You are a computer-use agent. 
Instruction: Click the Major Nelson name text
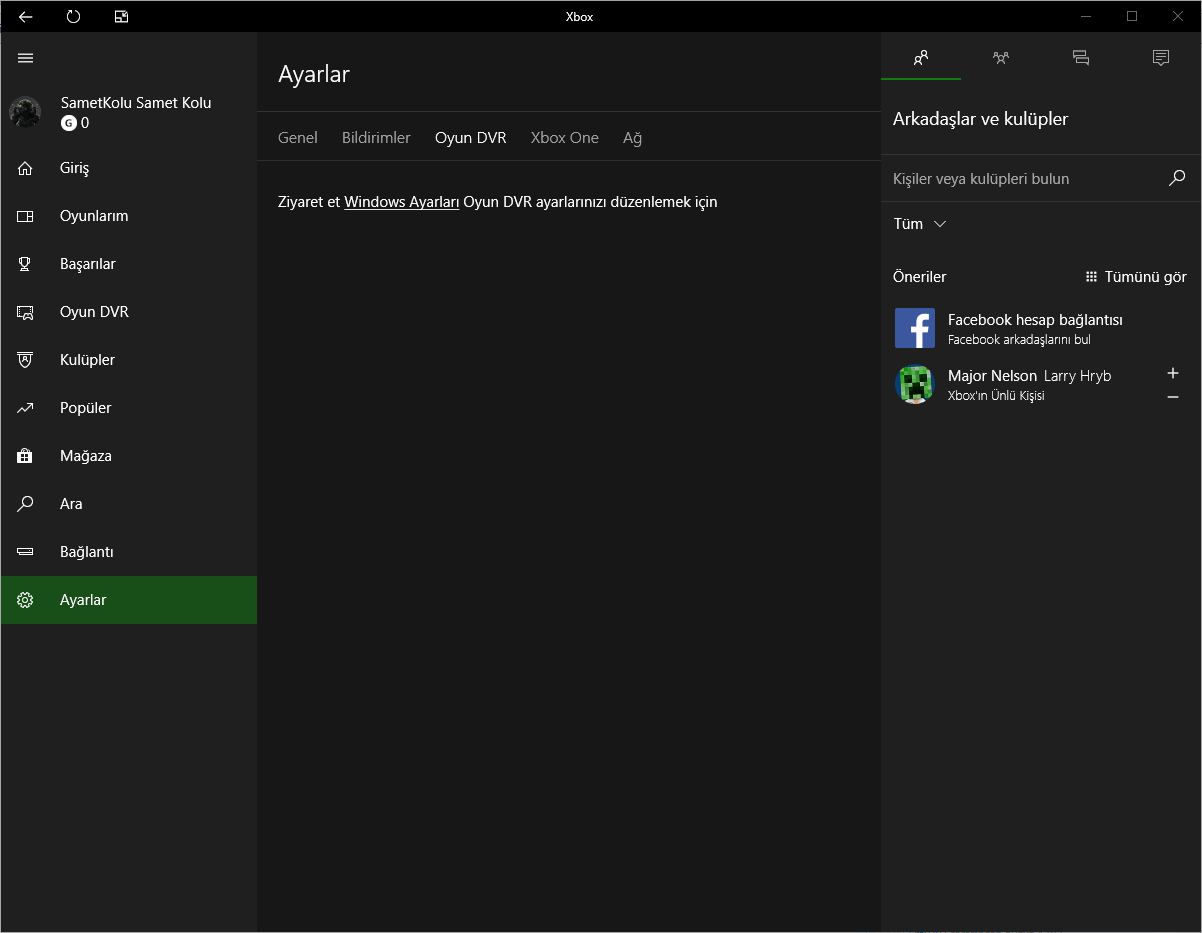(x=992, y=376)
